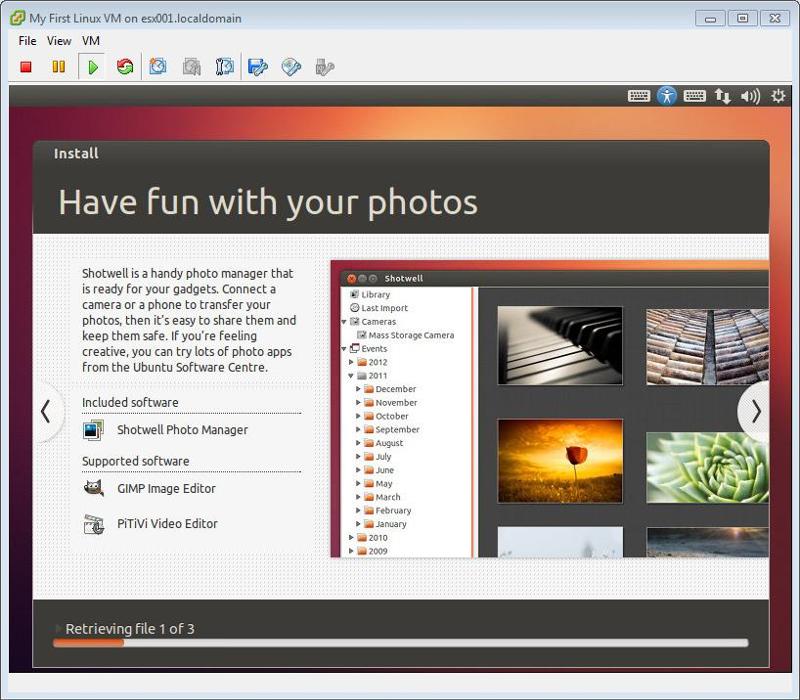
Task: Expand the January folder arrow
Action: [x=358, y=524]
